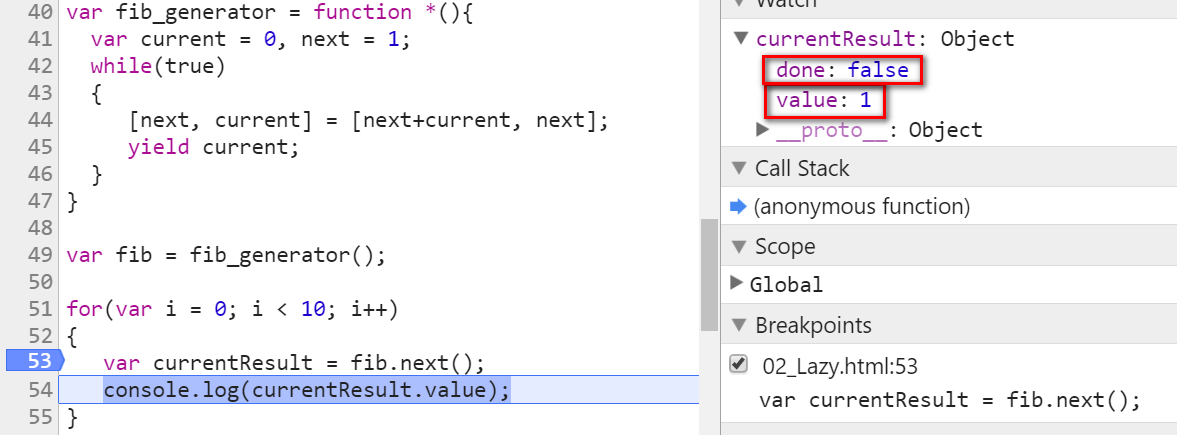1177x435 pixels.
Task: Click line number 51 in the gutter
Action: [41, 308]
